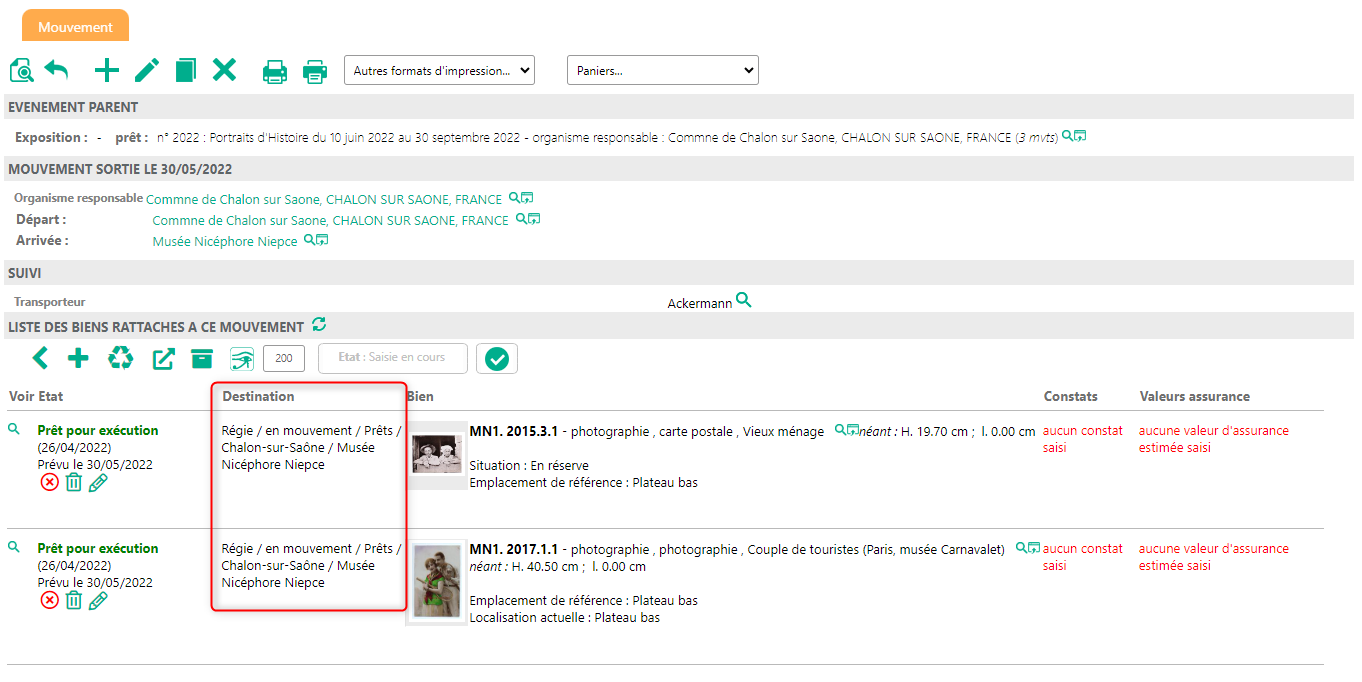Click the recycle icon in the goods list toolbar
Viewport: 1362px width, 682px height.
(x=120, y=358)
